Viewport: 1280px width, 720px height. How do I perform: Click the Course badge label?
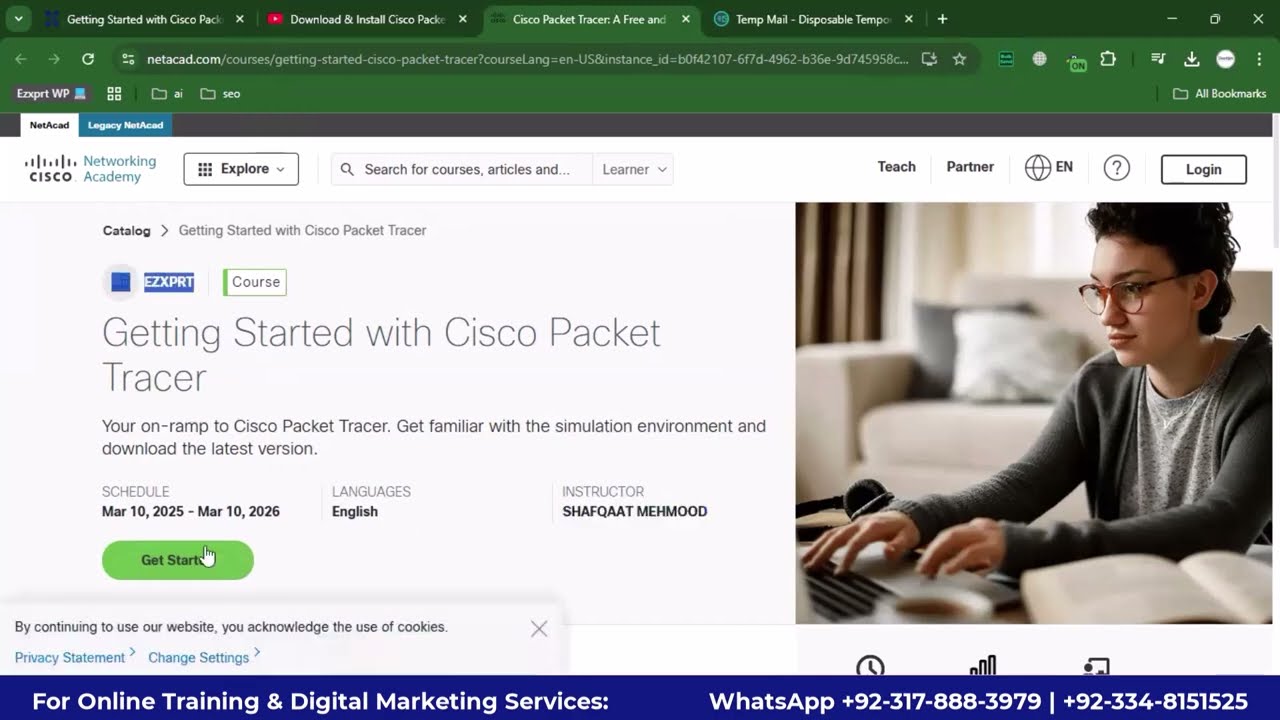(x=255, y=282)
